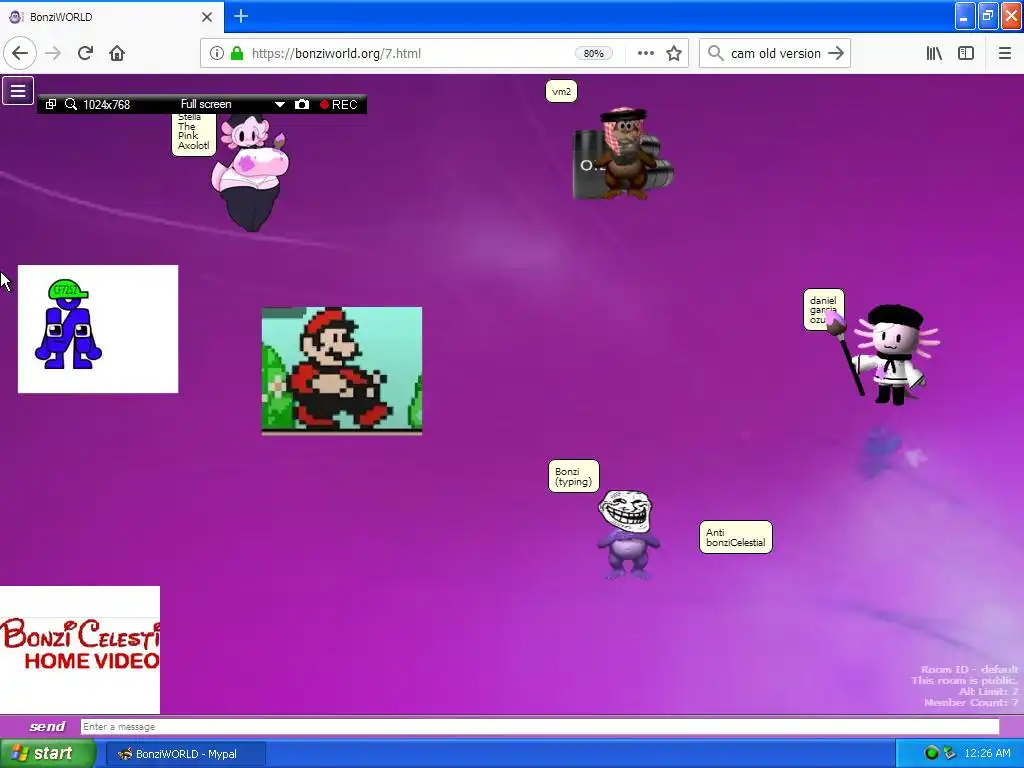Click the Anti bonziCelestial name bubble
1024x768 pixels.
click(735, 537)
